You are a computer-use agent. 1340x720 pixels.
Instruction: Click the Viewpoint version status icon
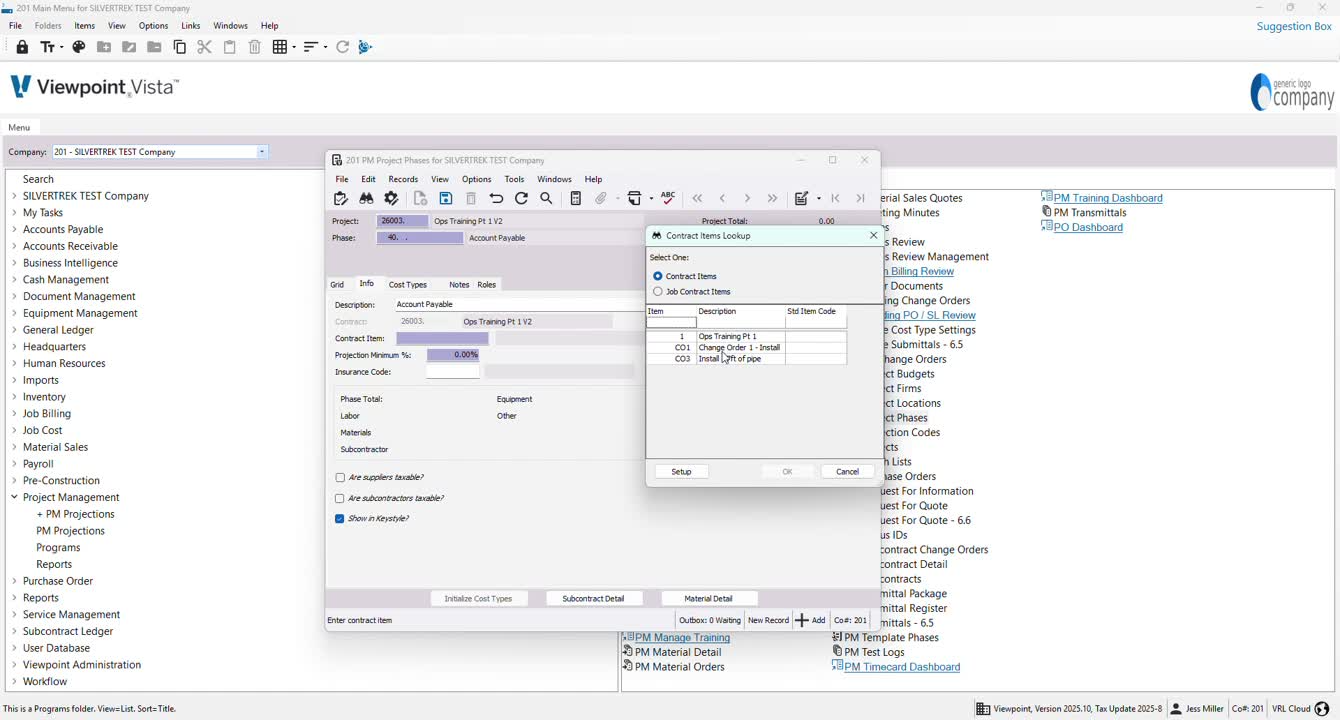coord(983,709)
